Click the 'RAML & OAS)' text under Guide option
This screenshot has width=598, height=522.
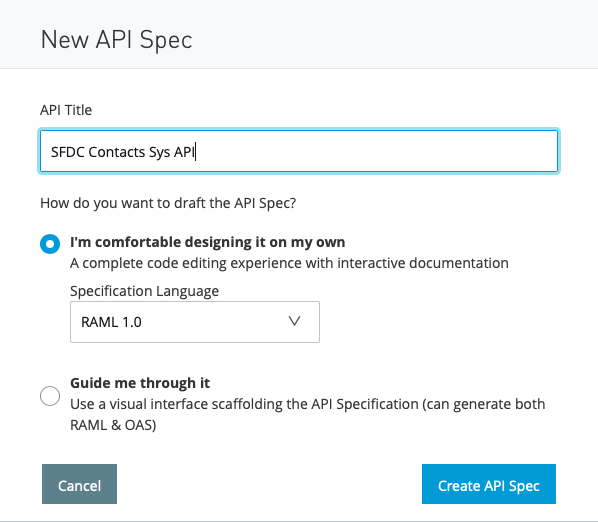point(113,425)
